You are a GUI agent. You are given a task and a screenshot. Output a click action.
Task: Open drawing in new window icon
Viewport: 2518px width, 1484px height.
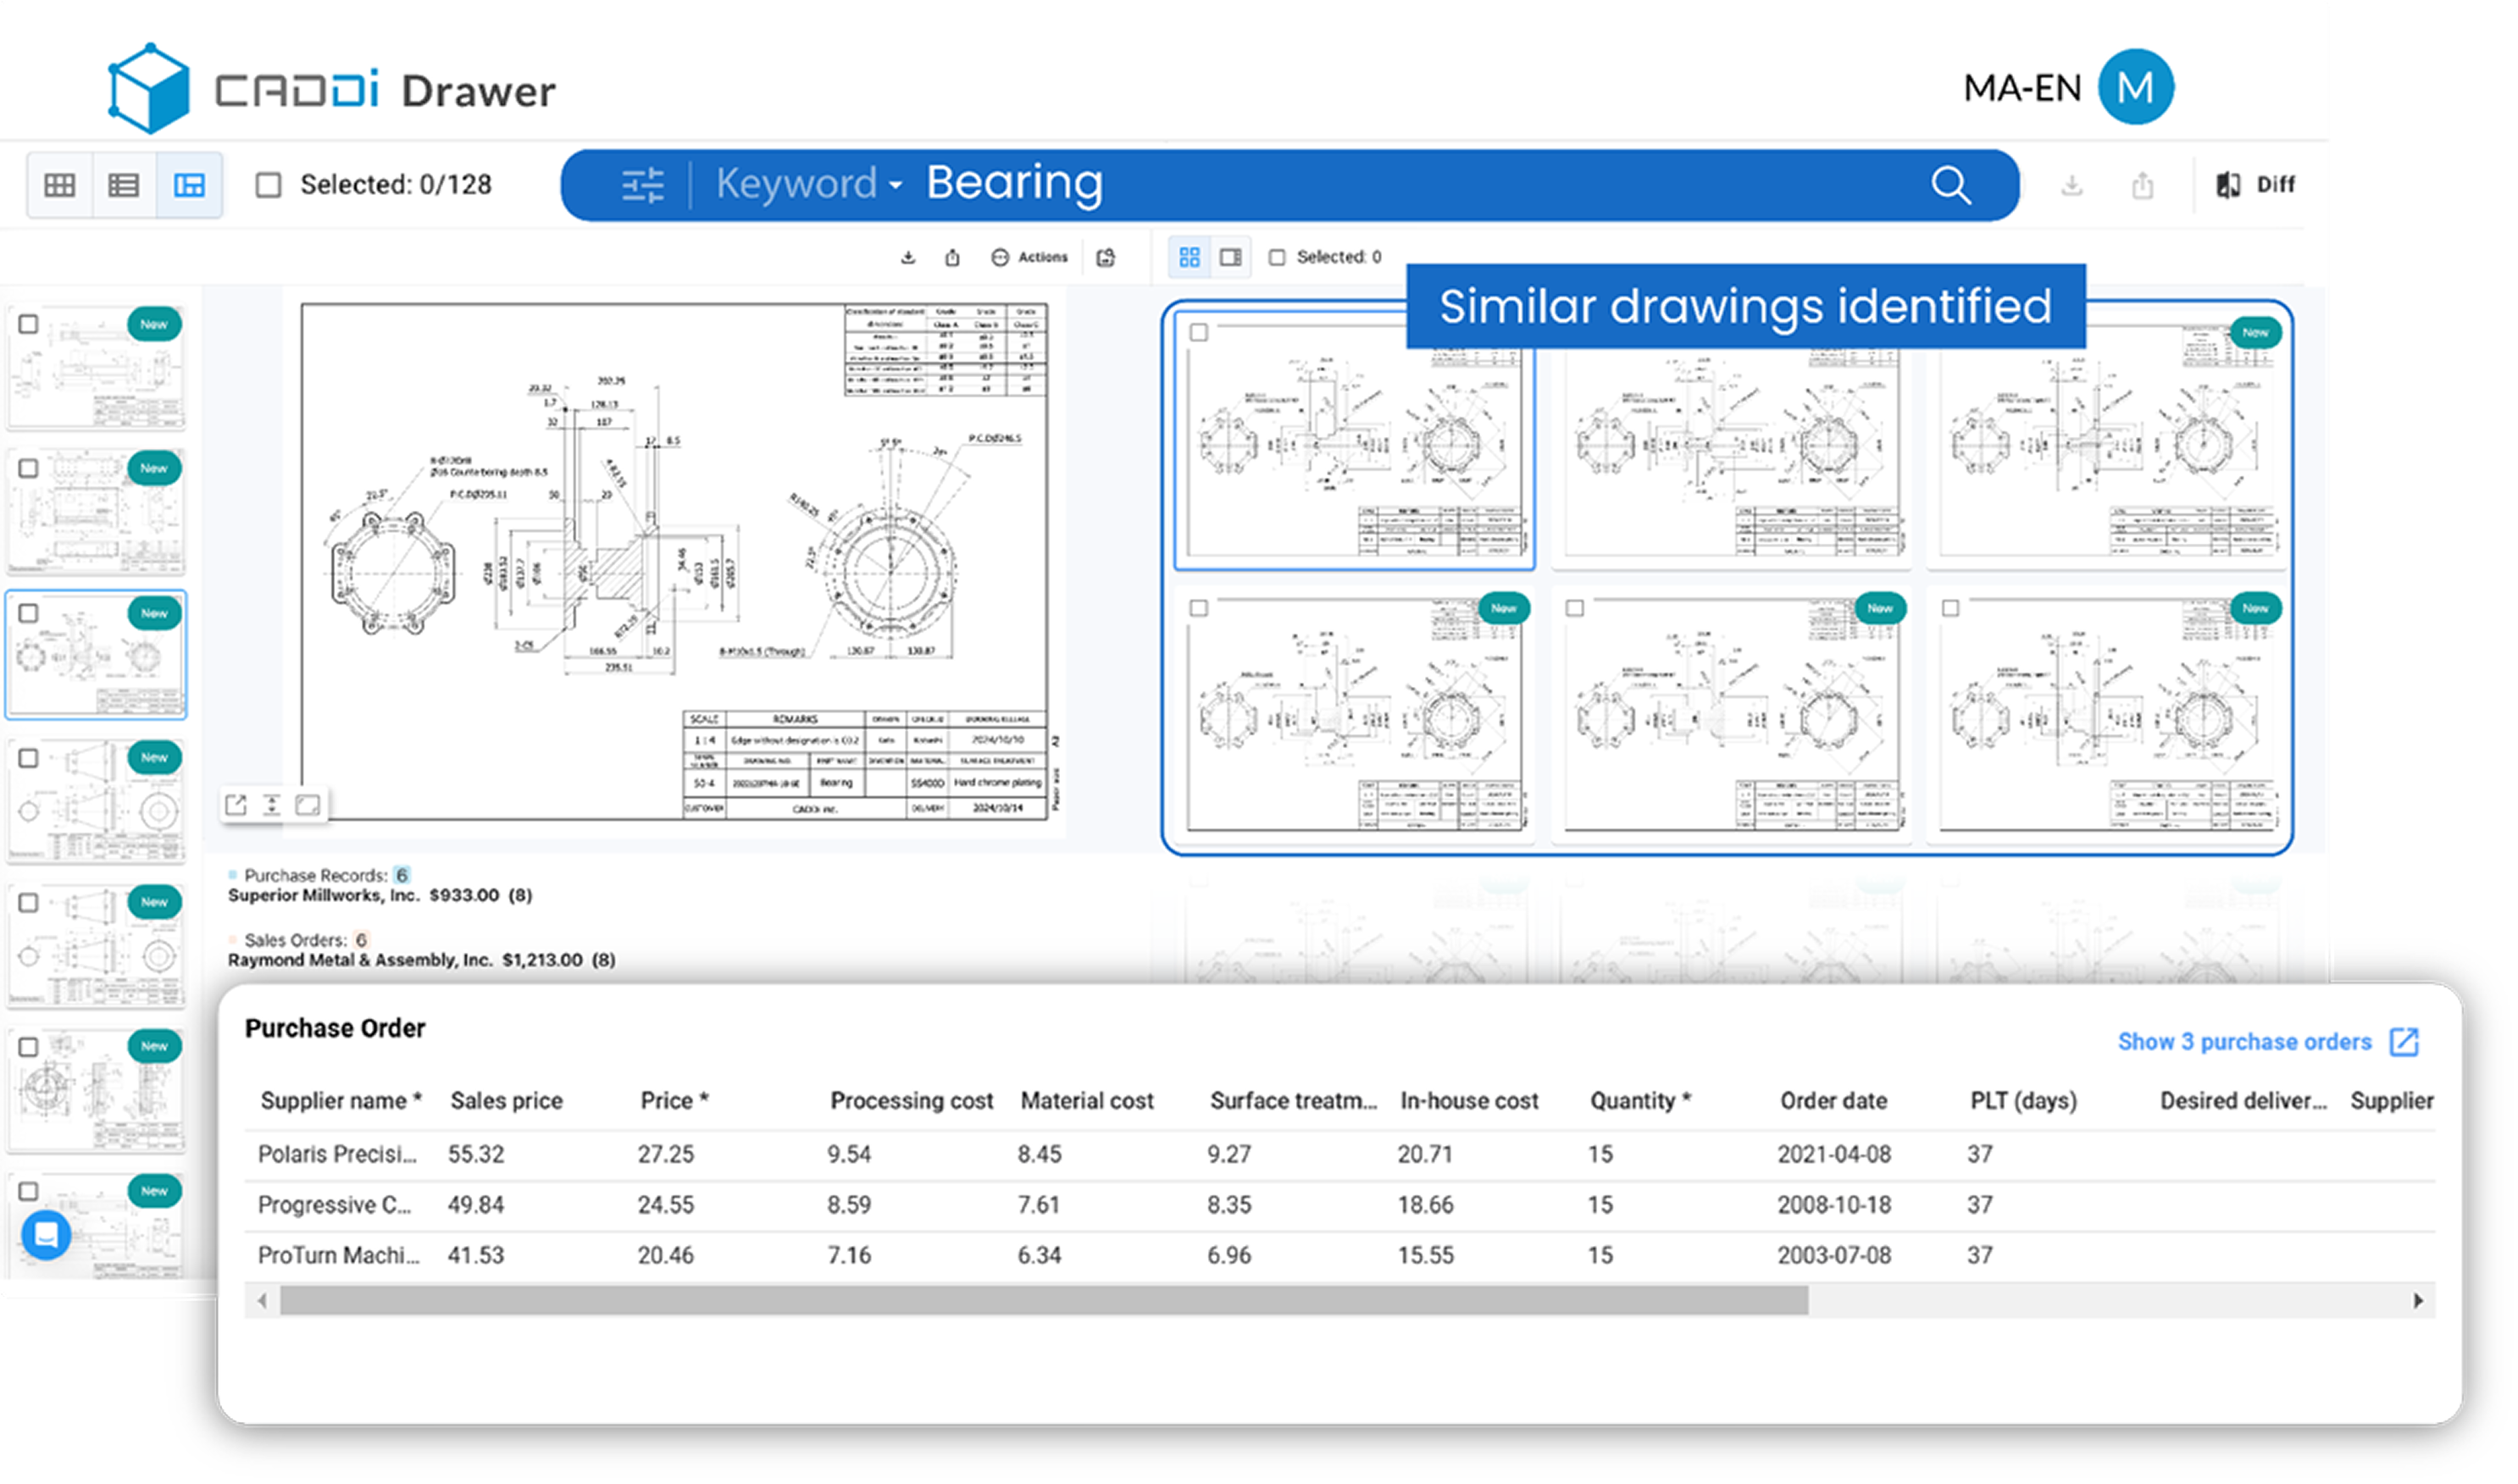[x=236, y=805]
